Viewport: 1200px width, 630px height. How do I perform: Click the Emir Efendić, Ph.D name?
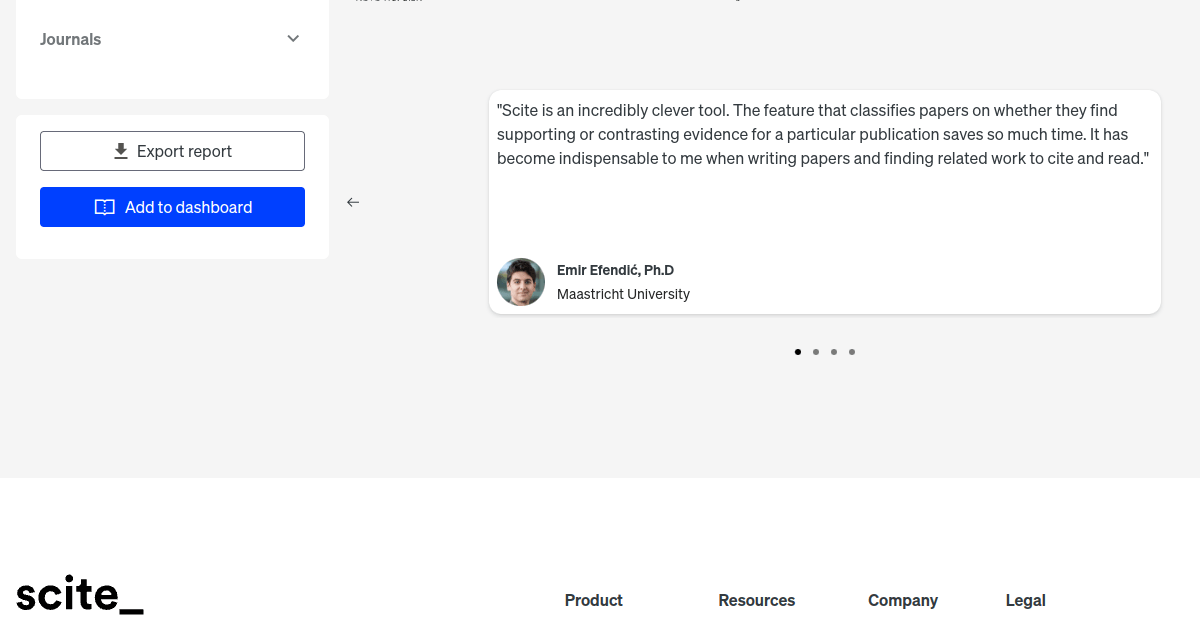click(615, 270)
